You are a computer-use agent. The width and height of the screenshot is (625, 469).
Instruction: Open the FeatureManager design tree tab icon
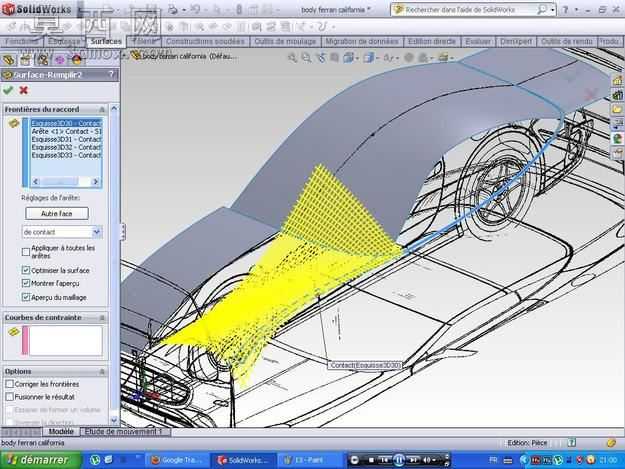click(8, 60)
